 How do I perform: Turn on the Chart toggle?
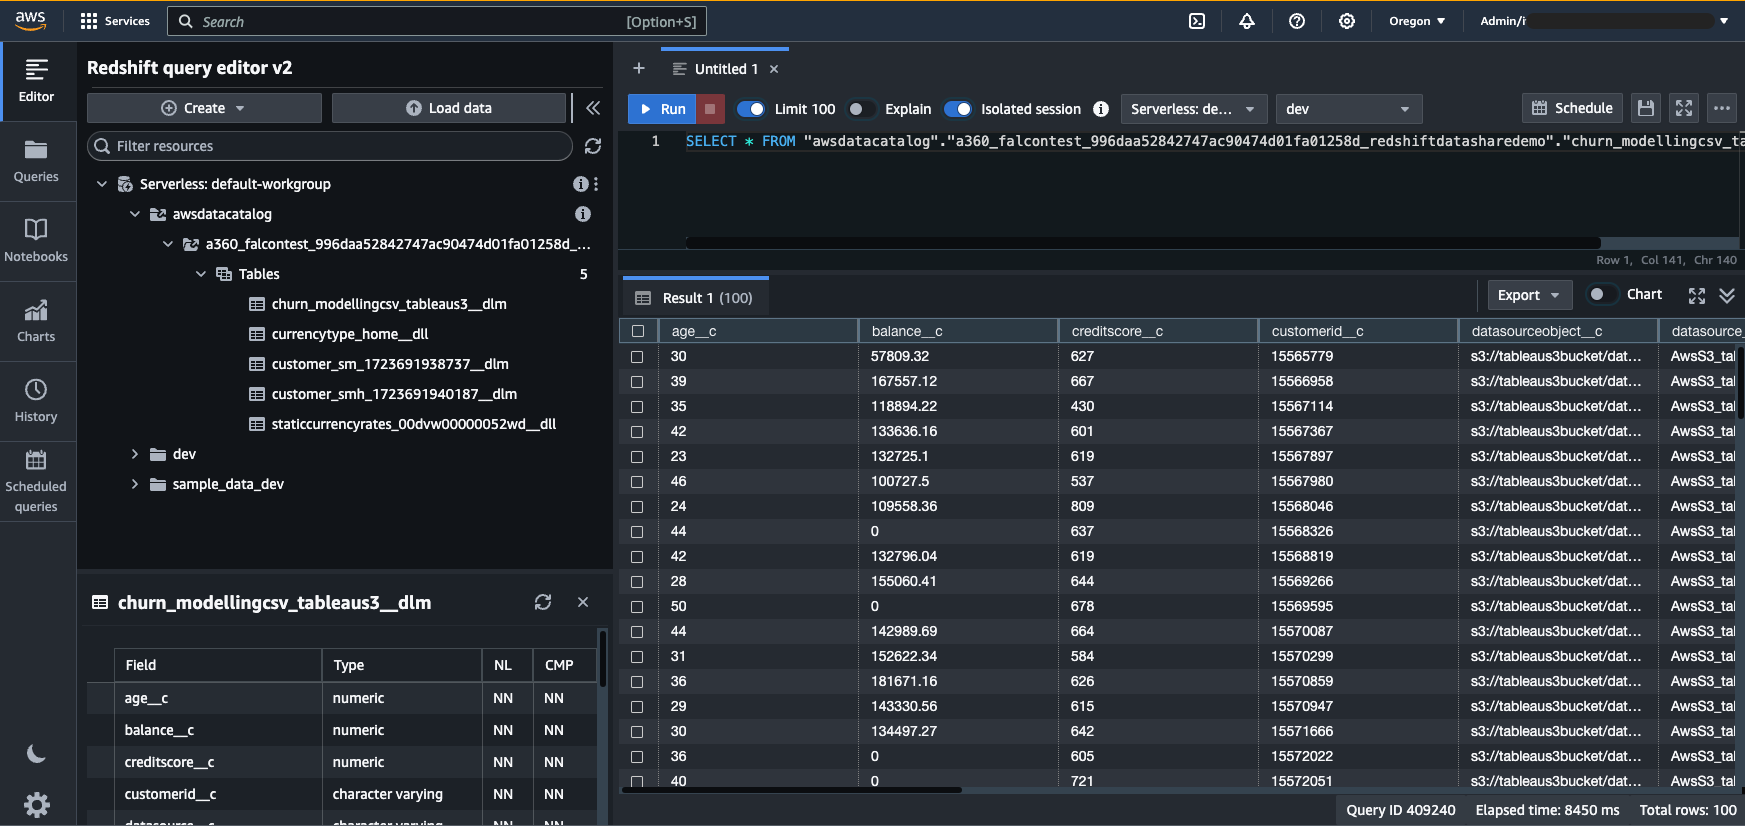pos(1603,294)
